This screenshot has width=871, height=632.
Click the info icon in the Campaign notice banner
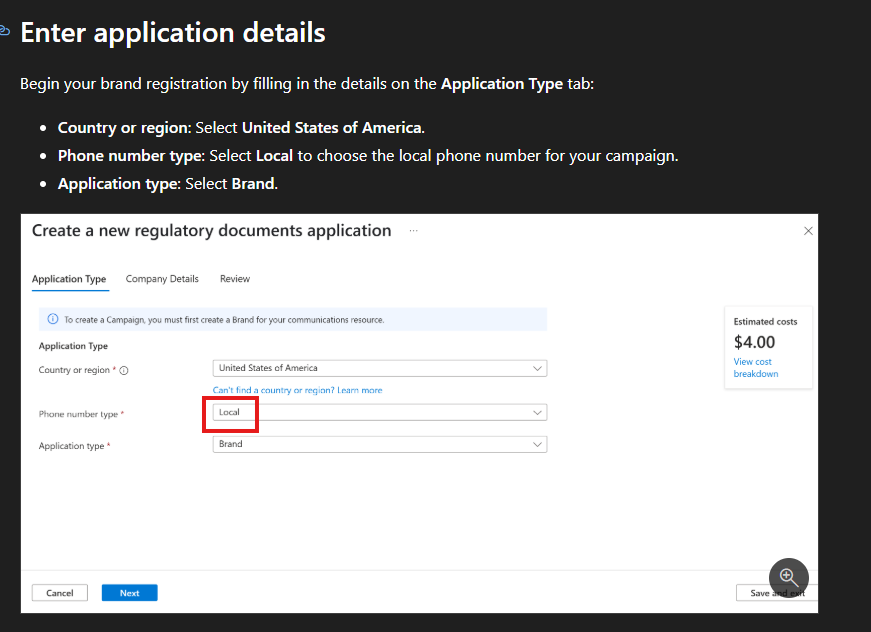pyautogui.click(x=53, y=319)
